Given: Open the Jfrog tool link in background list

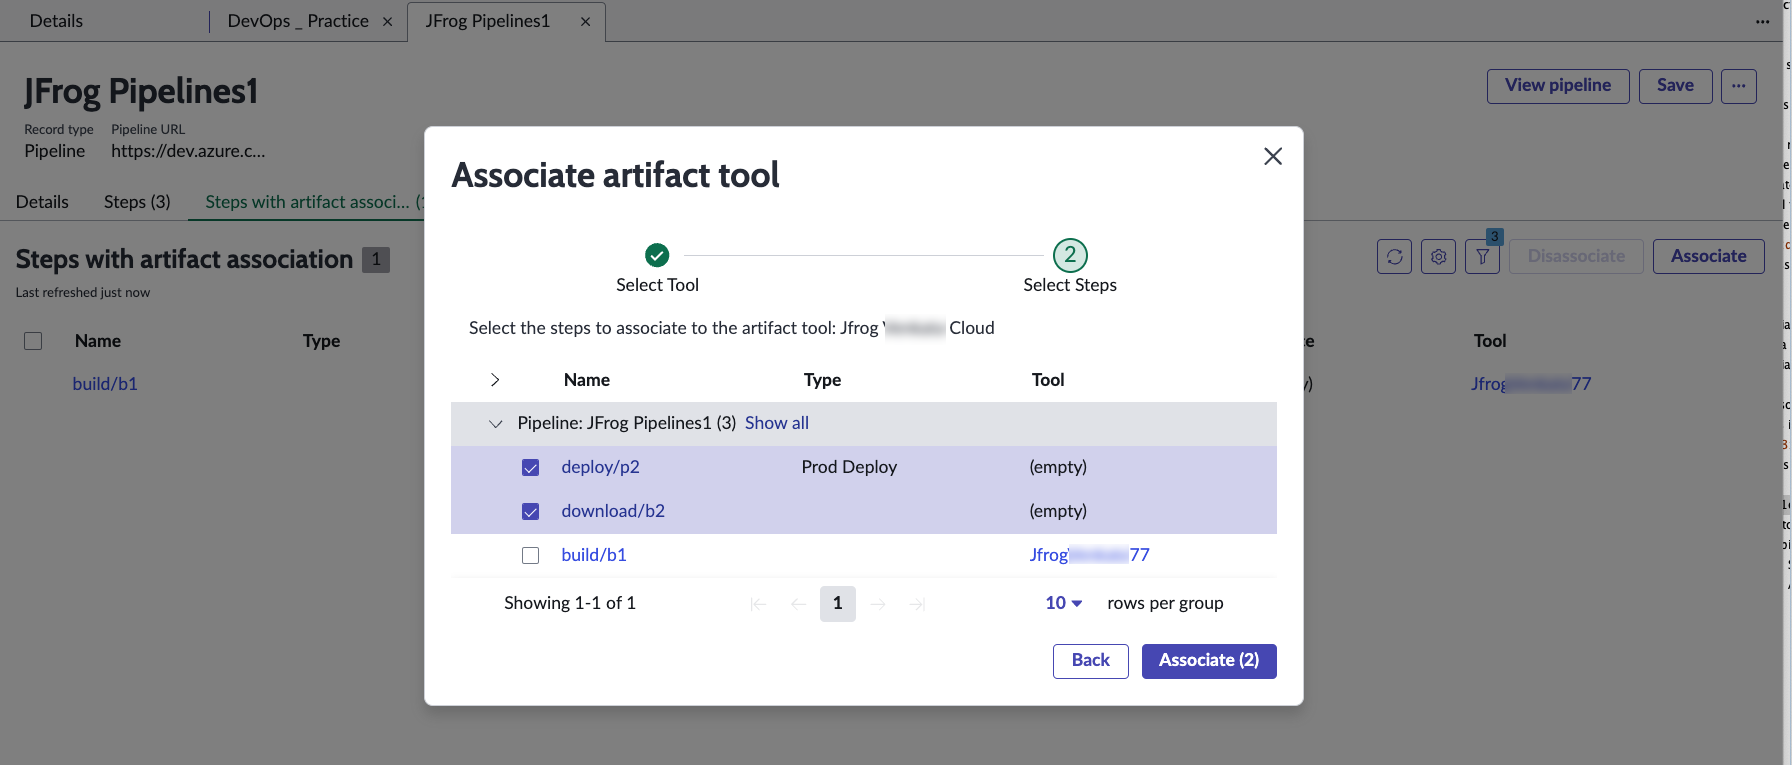Looking at the screenshot, I should tap(1531, 384).
